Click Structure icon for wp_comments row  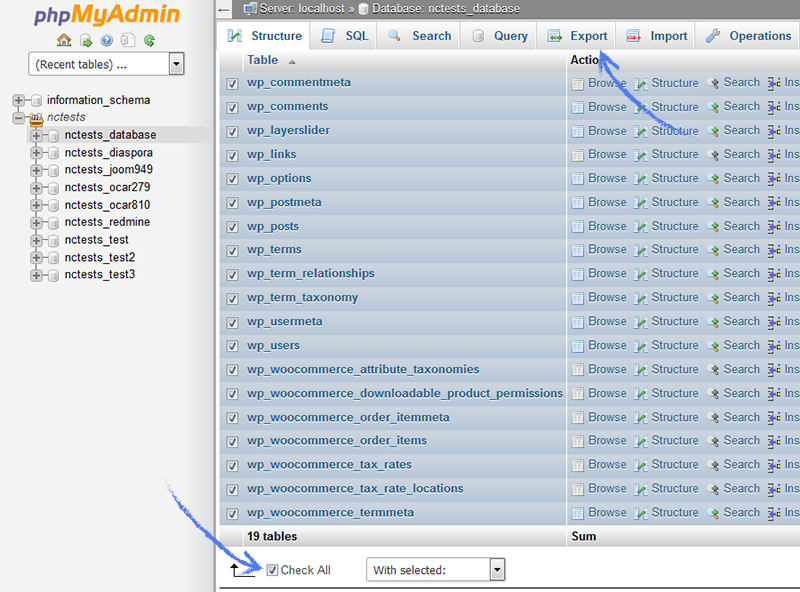click(640, 107)
